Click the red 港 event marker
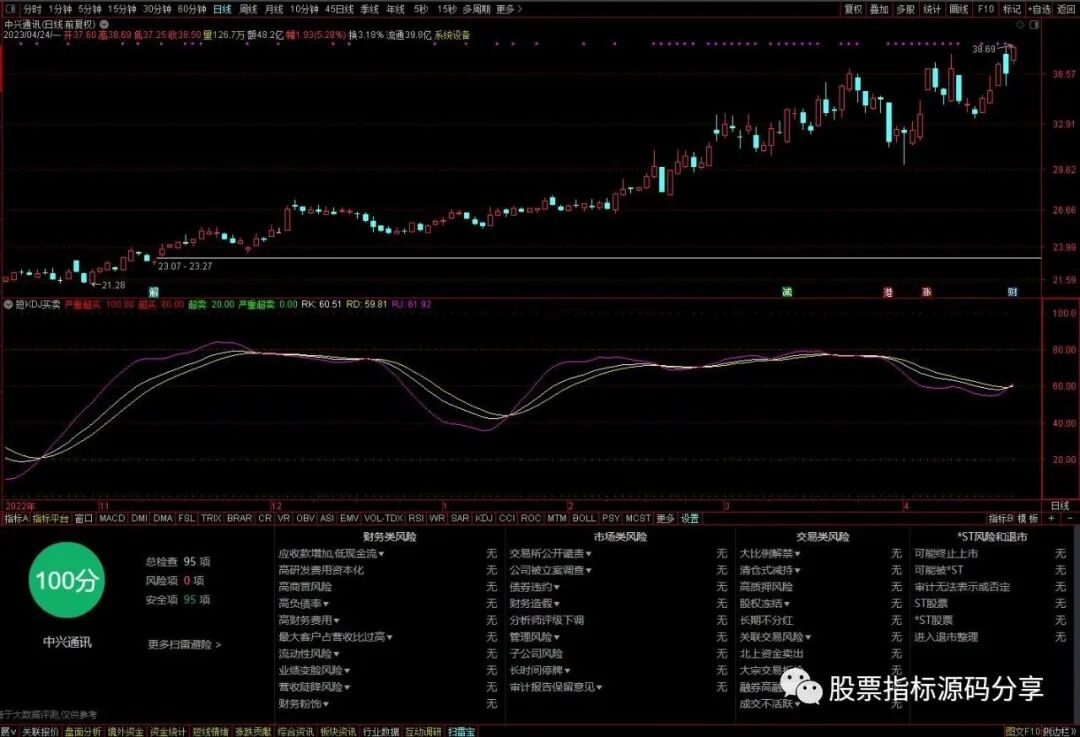The image size is (1080, 737). (888, 292)
